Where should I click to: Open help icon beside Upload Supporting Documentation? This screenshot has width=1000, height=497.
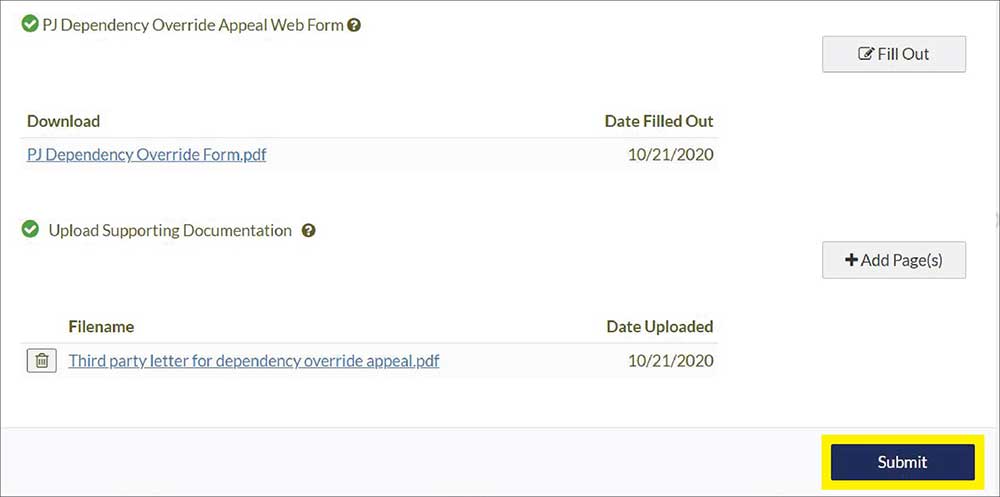coord(309,231)
